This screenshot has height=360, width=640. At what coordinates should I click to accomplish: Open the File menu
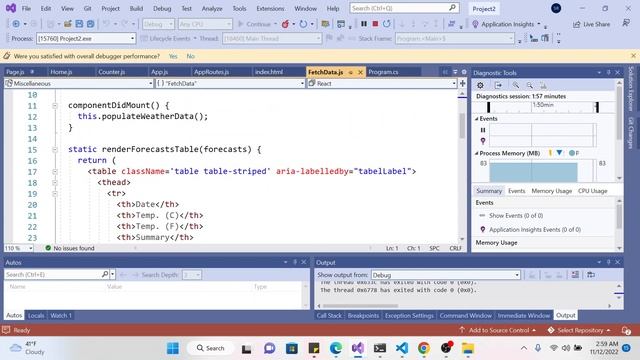coord(26,8)
